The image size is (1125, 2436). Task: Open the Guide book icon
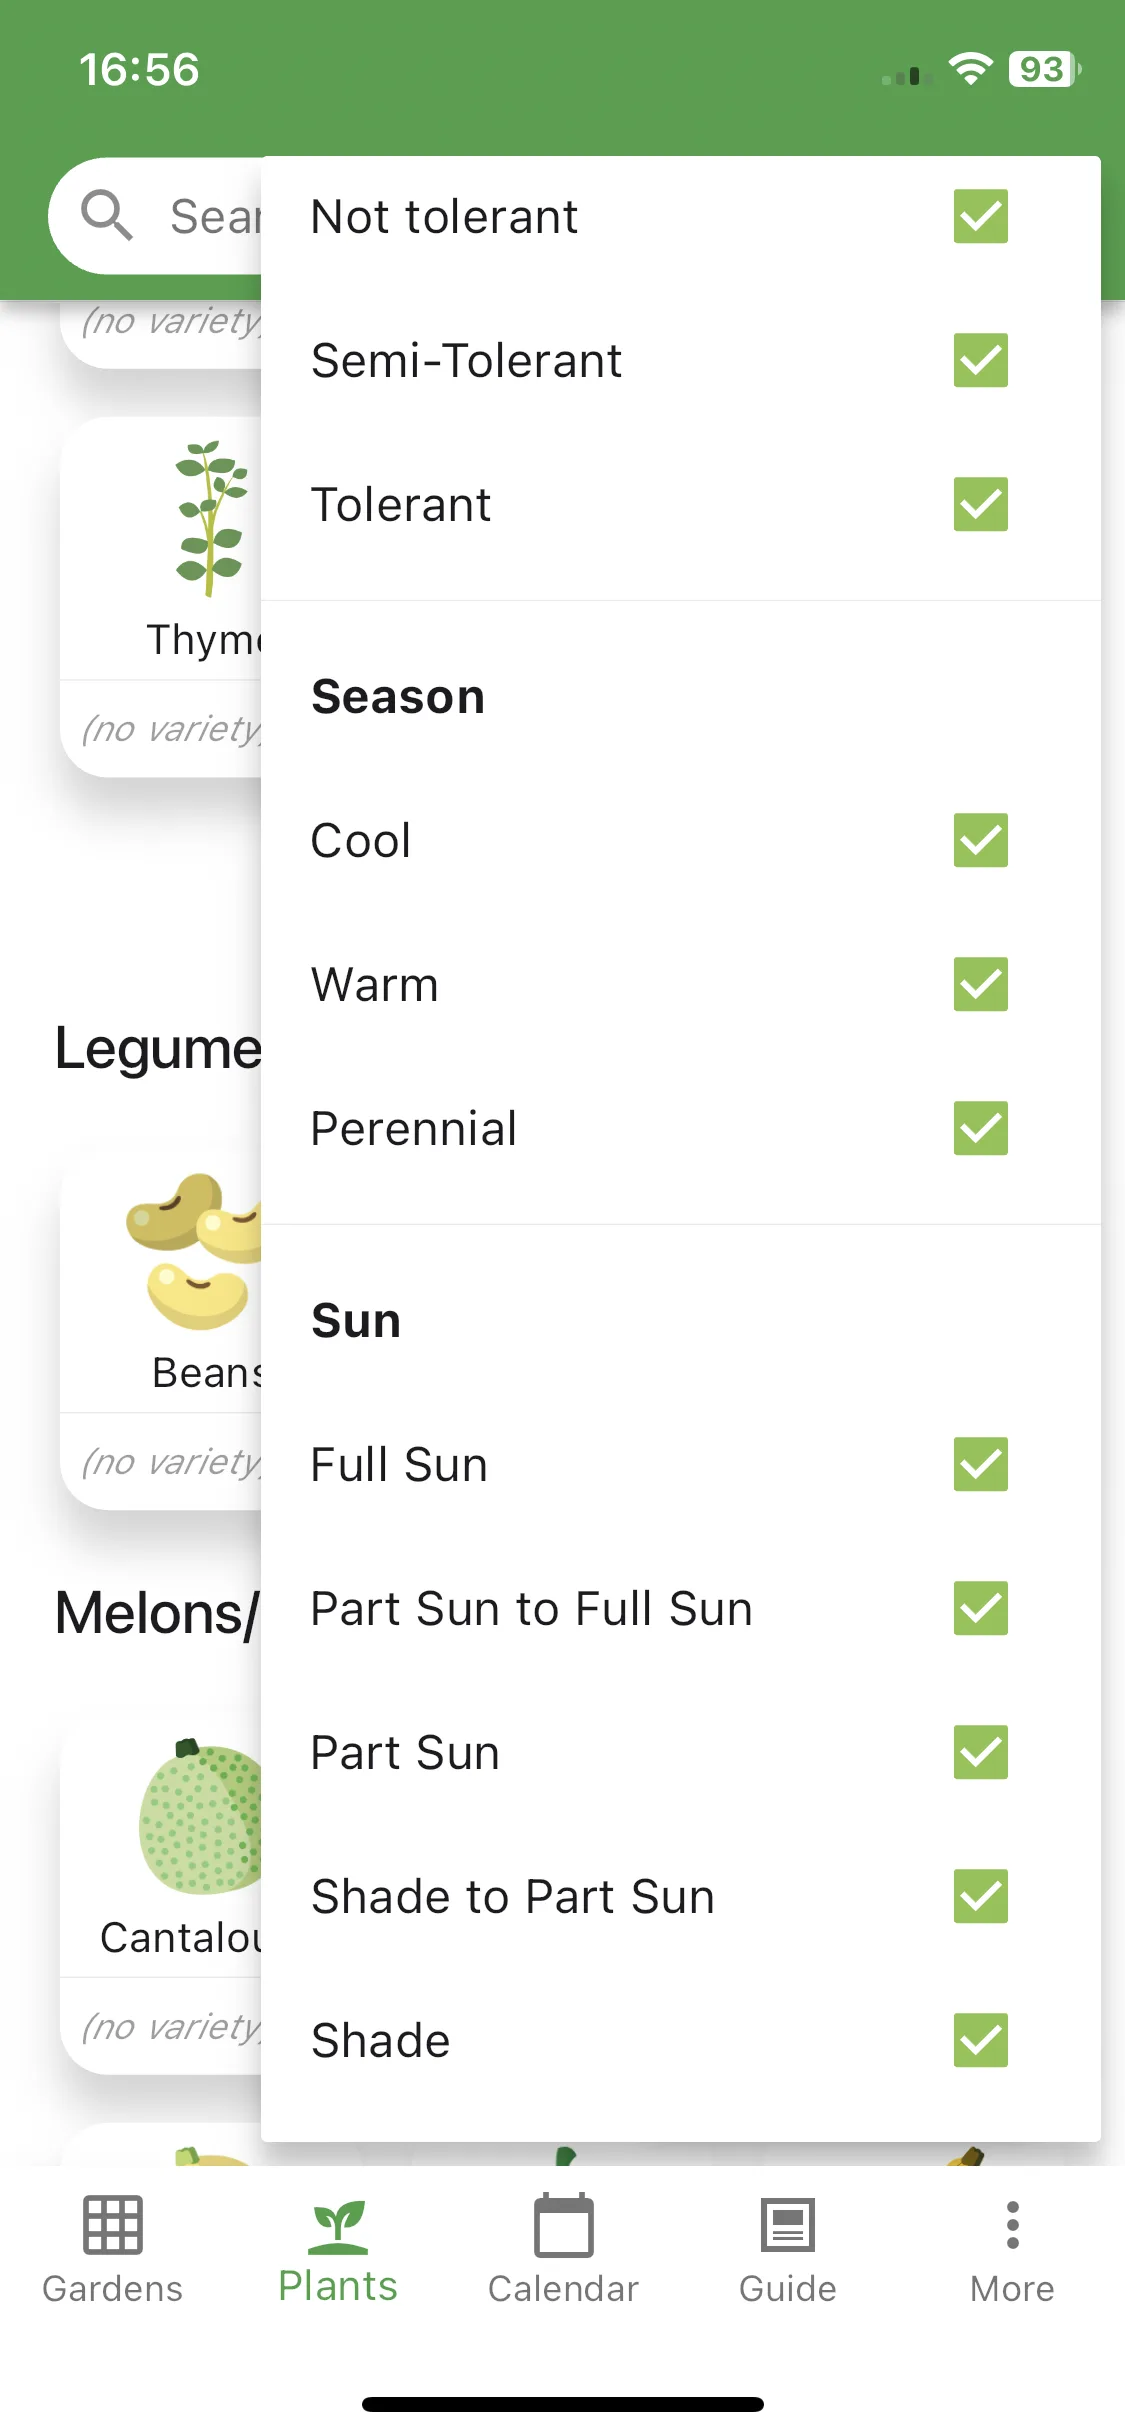(788, 2225)
